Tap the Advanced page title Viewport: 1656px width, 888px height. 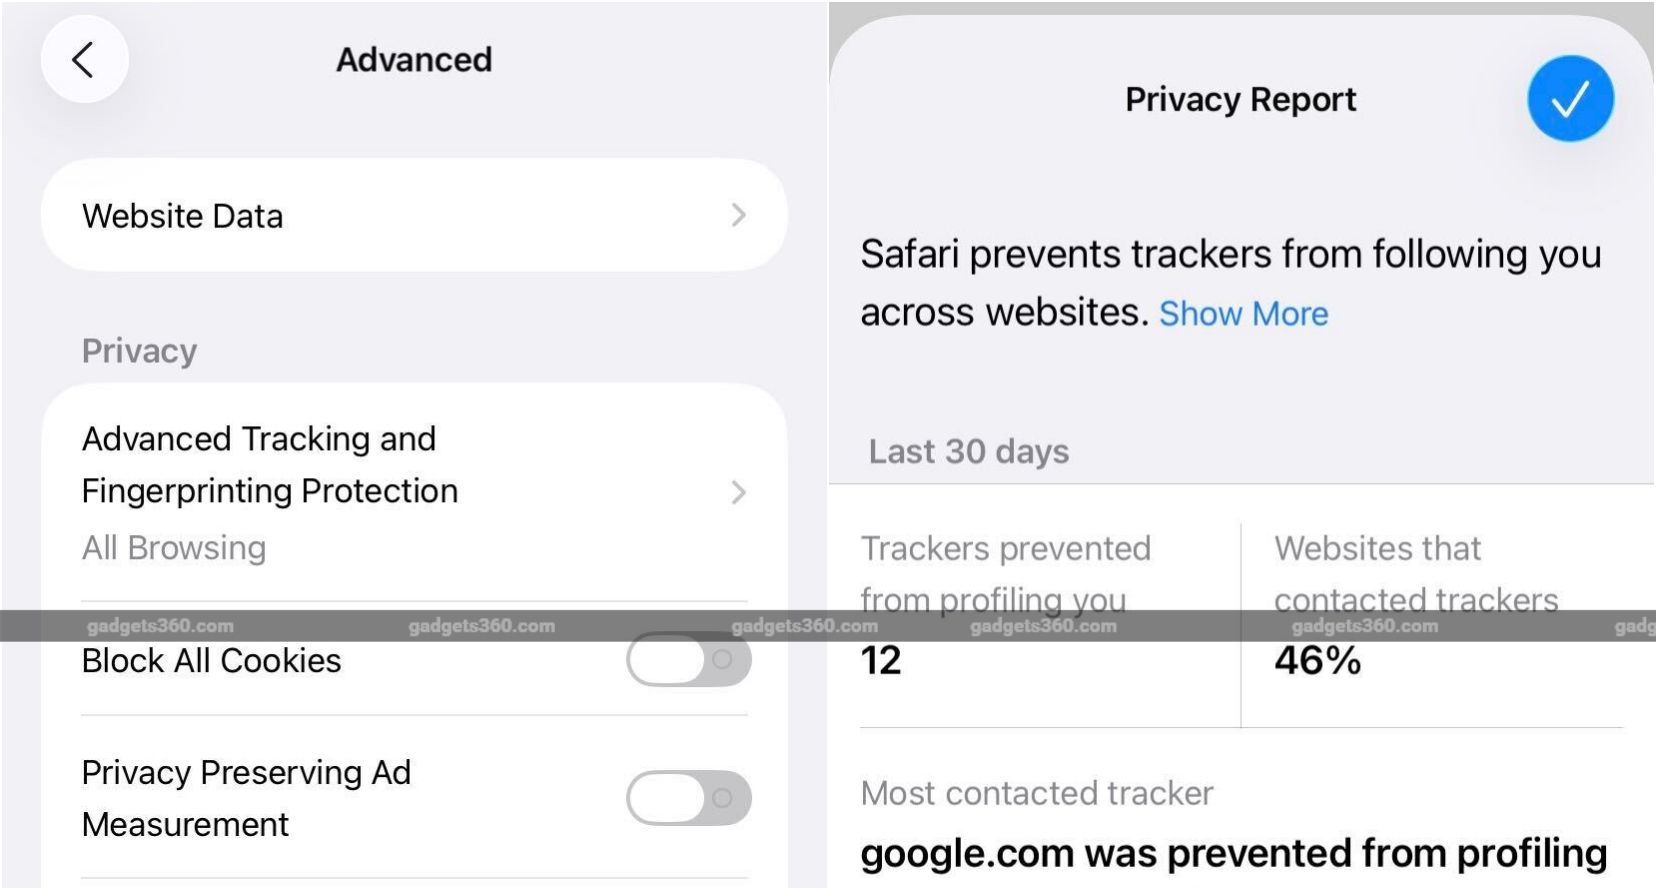click(414, 60)
